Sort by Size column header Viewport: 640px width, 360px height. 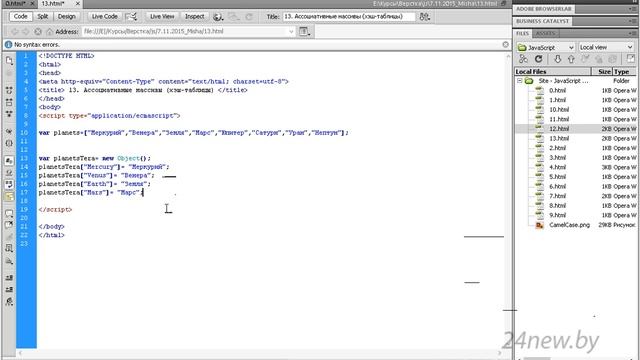[x=602, y=71]
